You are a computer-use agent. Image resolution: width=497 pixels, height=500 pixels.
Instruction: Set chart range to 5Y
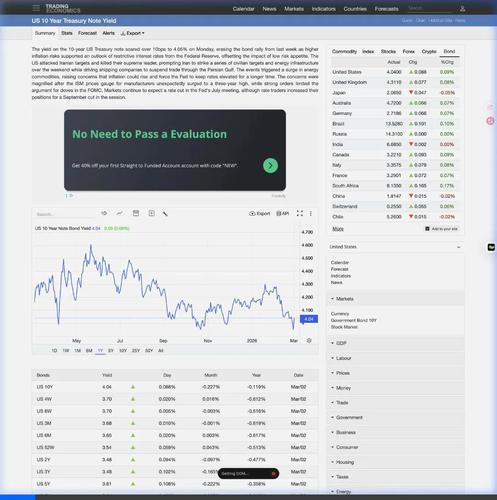111,351
